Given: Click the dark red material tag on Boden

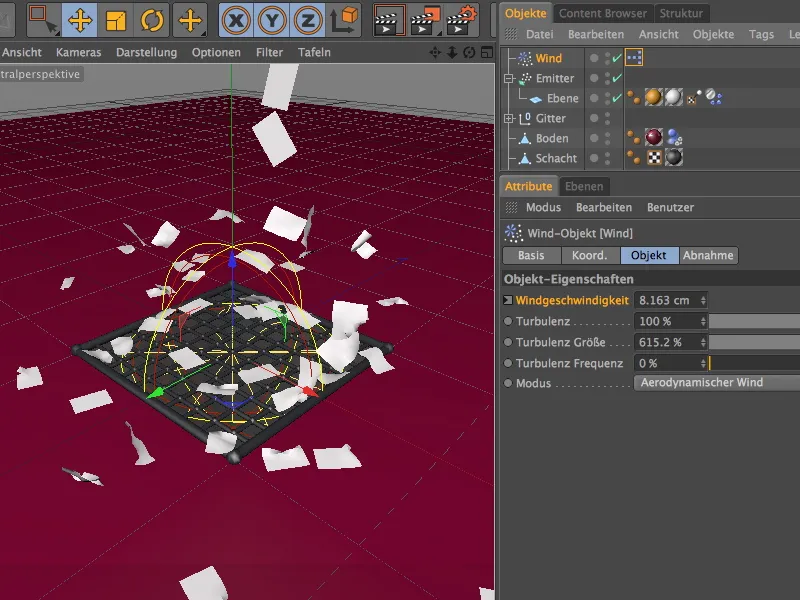Looking at the screenshot, I should pos(653,137).
